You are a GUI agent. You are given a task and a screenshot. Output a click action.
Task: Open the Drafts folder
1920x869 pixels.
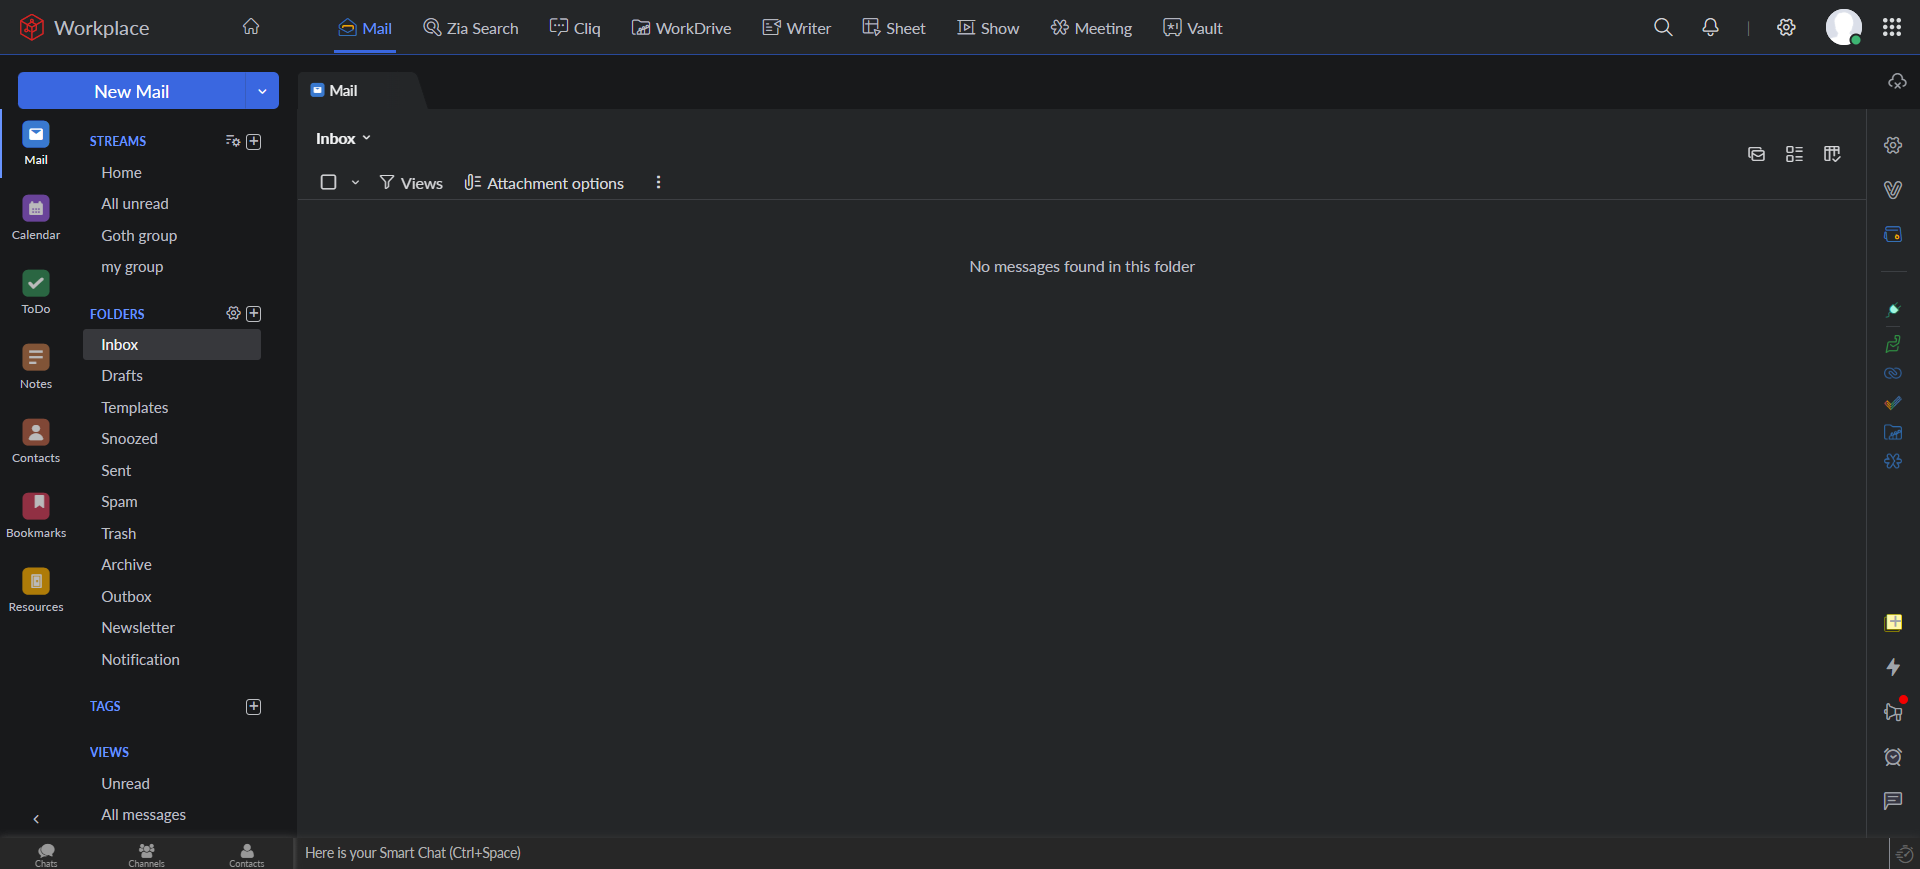point(122,376)
